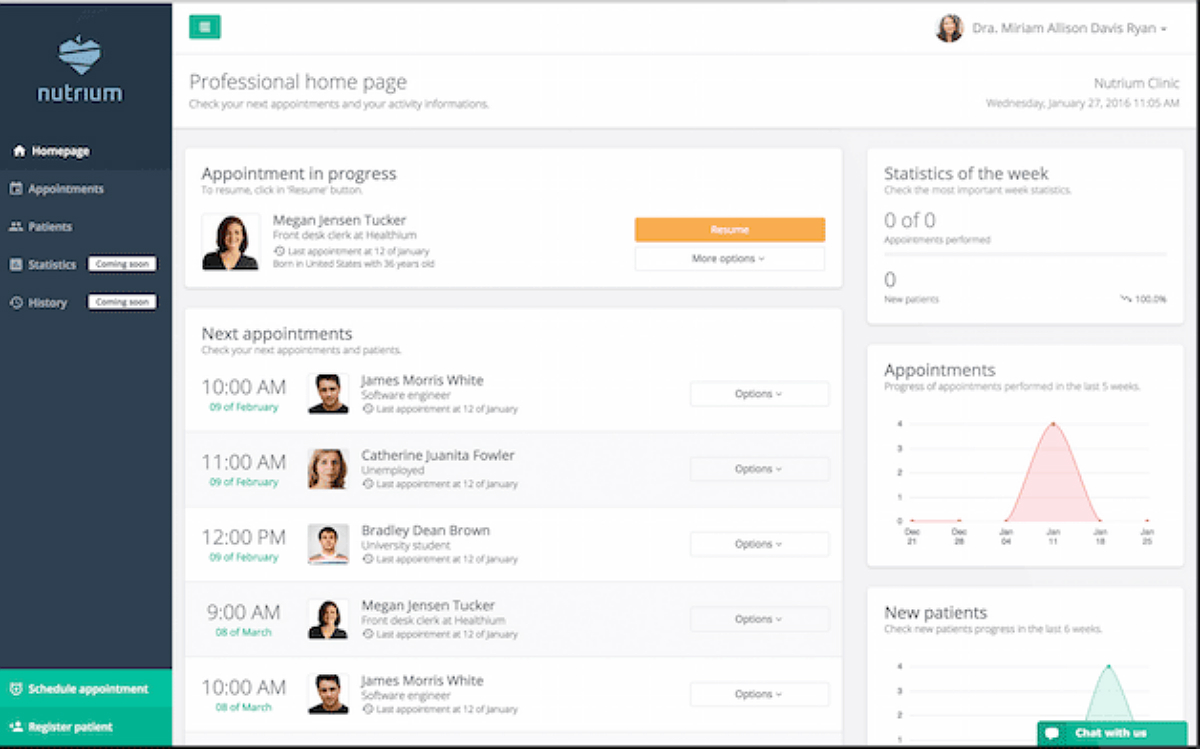
Task: Click Catherine Juanita Fowler's photo
Action: pos(328,469)
